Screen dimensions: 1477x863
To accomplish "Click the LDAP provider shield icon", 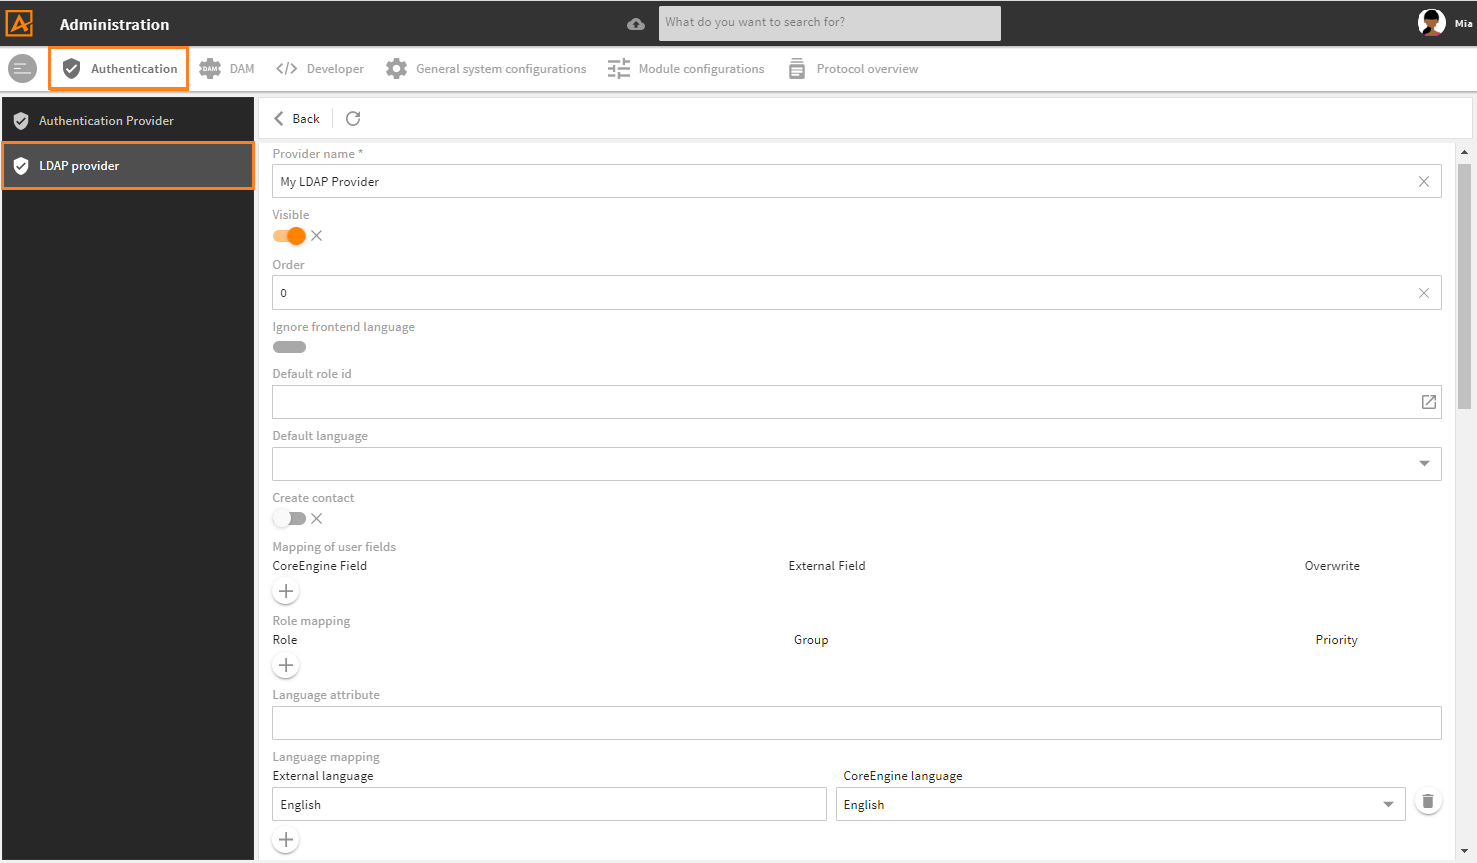I will click(x=21, y=166).
